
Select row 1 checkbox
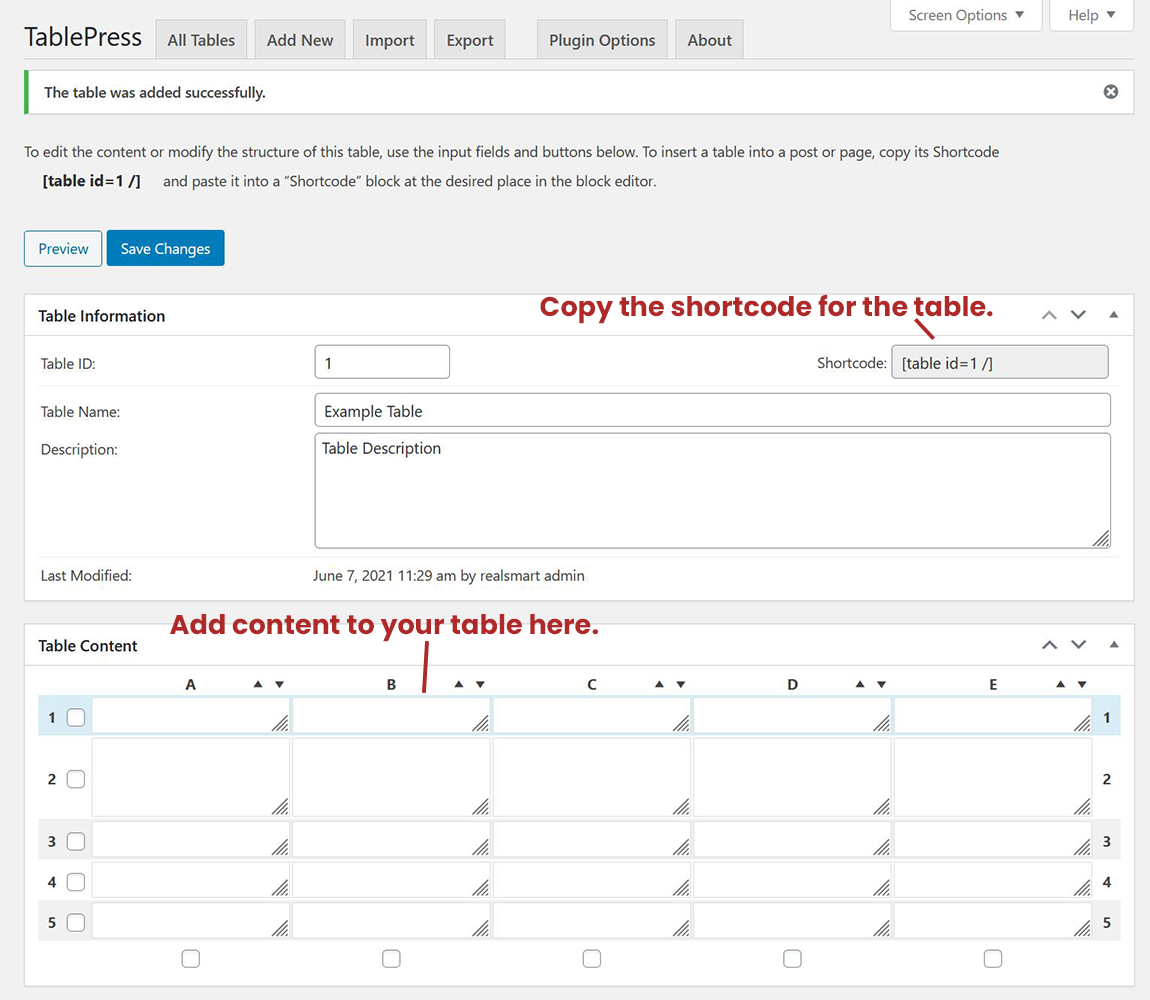(76, 717)
